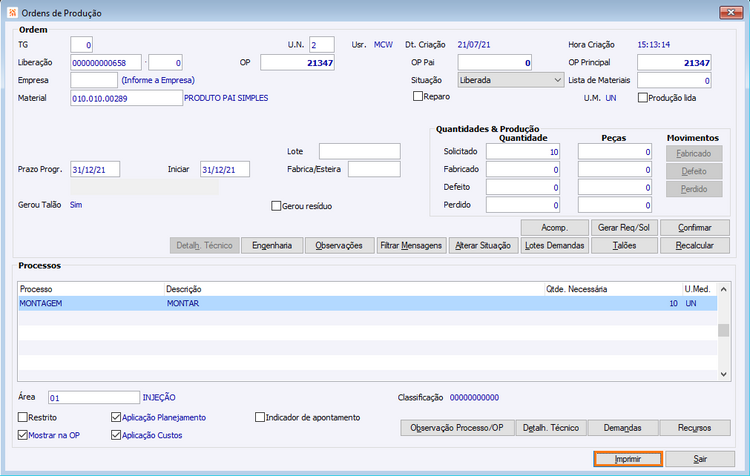
Task: Click the Lote input field
Action: click(360, 151)
